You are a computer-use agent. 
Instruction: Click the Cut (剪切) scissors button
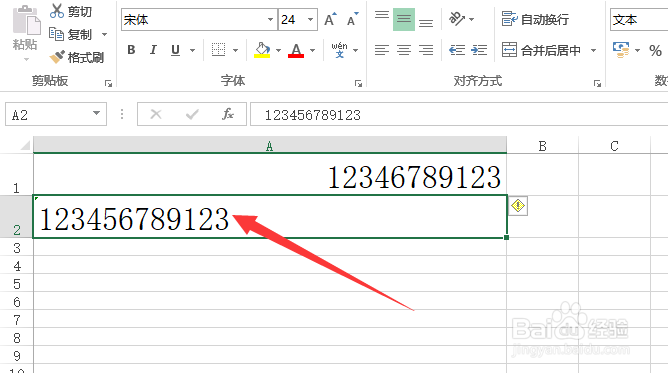click(70, 11)
